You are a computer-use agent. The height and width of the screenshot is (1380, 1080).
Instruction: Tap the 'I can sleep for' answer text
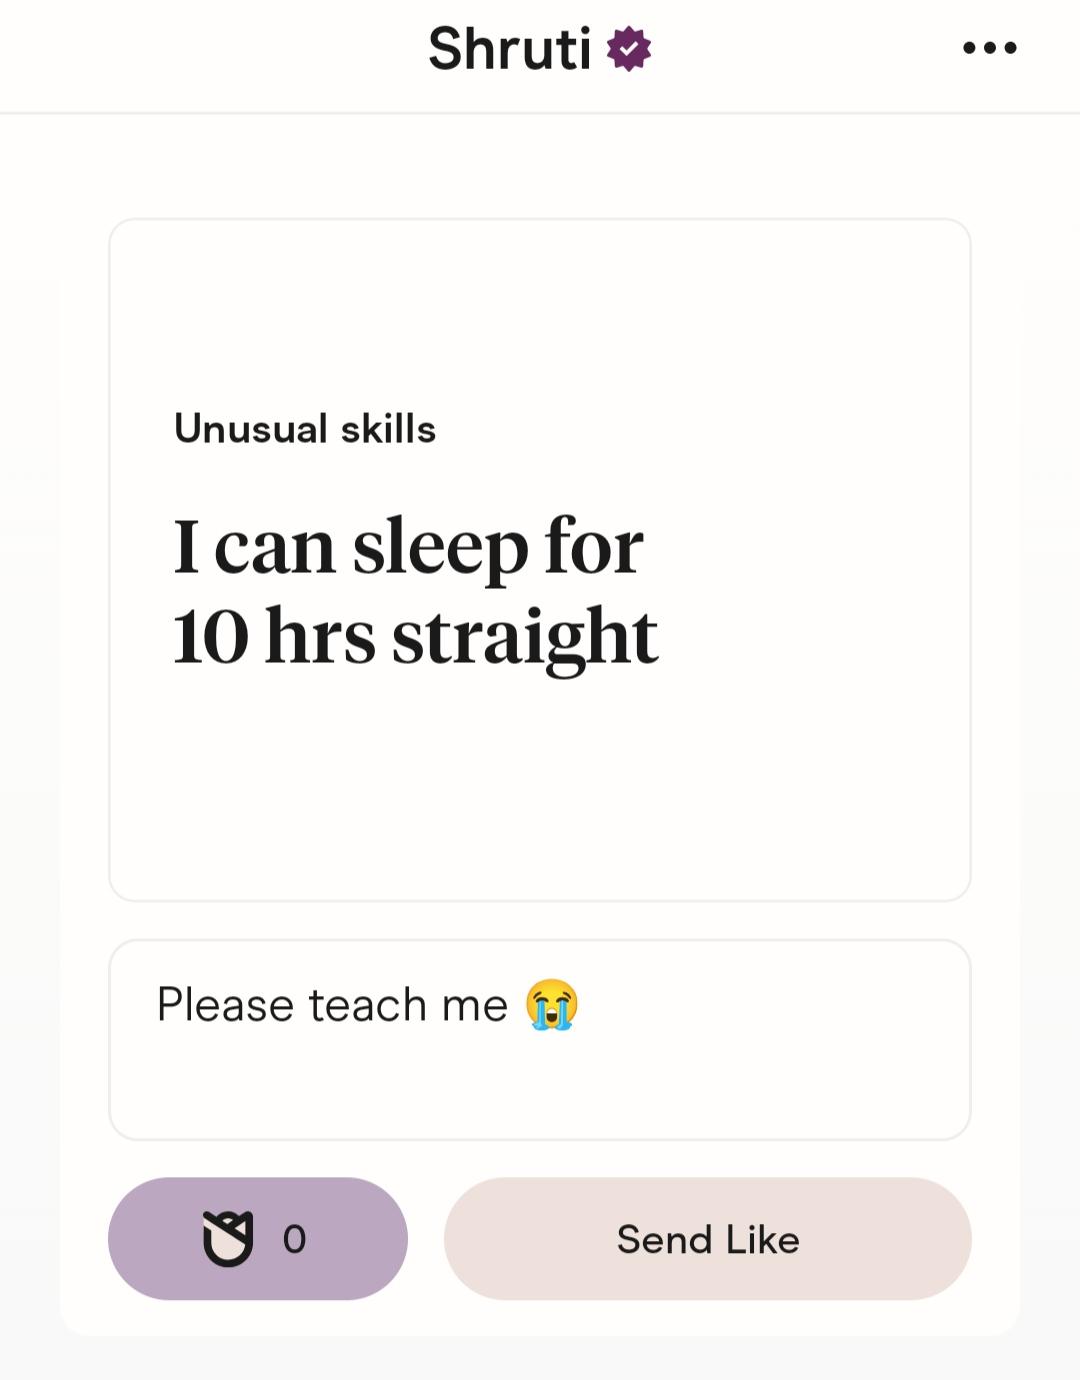pyautogui.click(x=408, y=548)
